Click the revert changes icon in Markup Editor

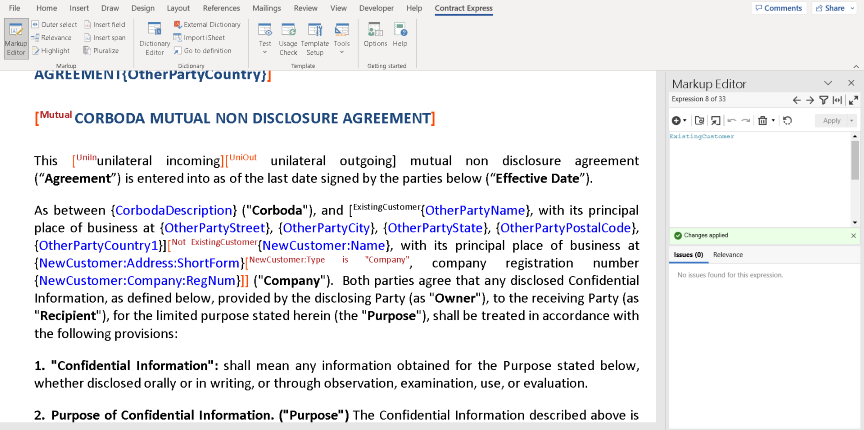pyautogui.click(x=788, y=121)
